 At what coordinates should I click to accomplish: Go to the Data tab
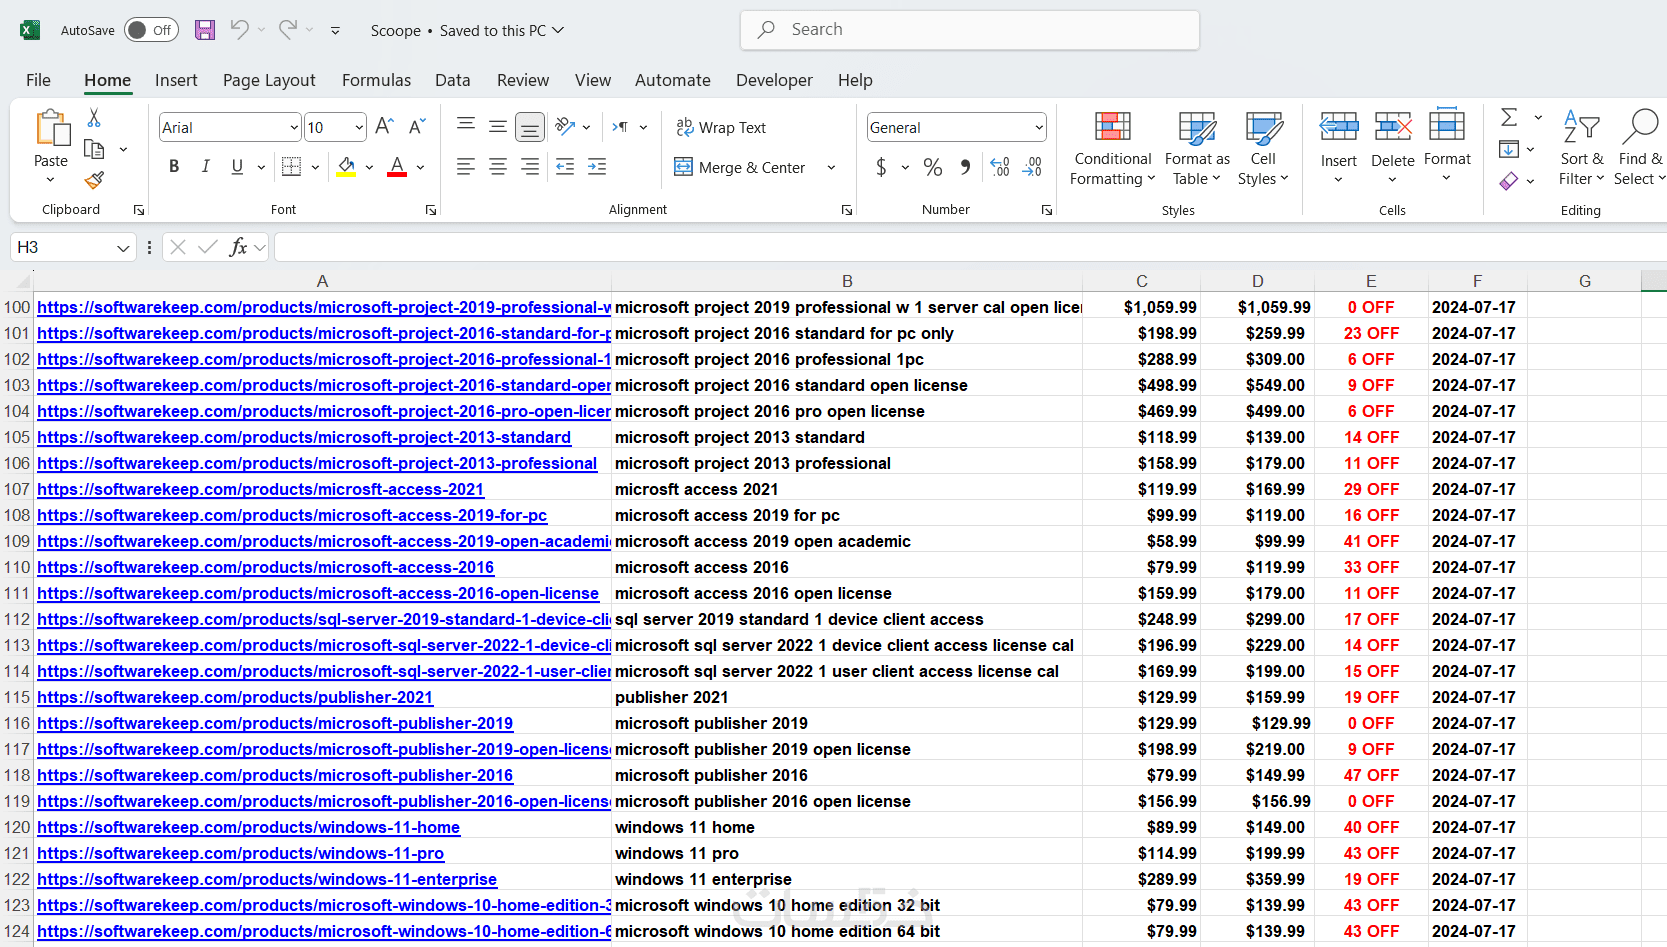coord(452,80)
